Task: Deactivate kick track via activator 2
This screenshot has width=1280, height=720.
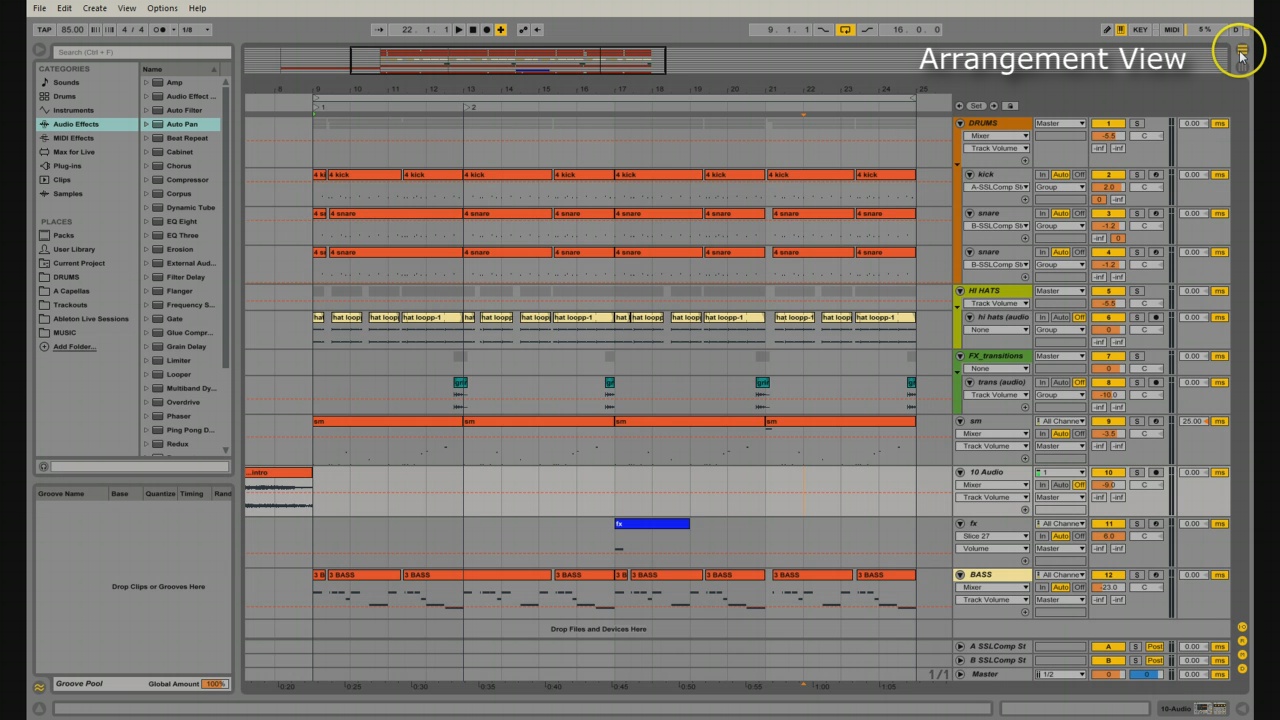Action: pyautogui.click(x=1108, y=175)
